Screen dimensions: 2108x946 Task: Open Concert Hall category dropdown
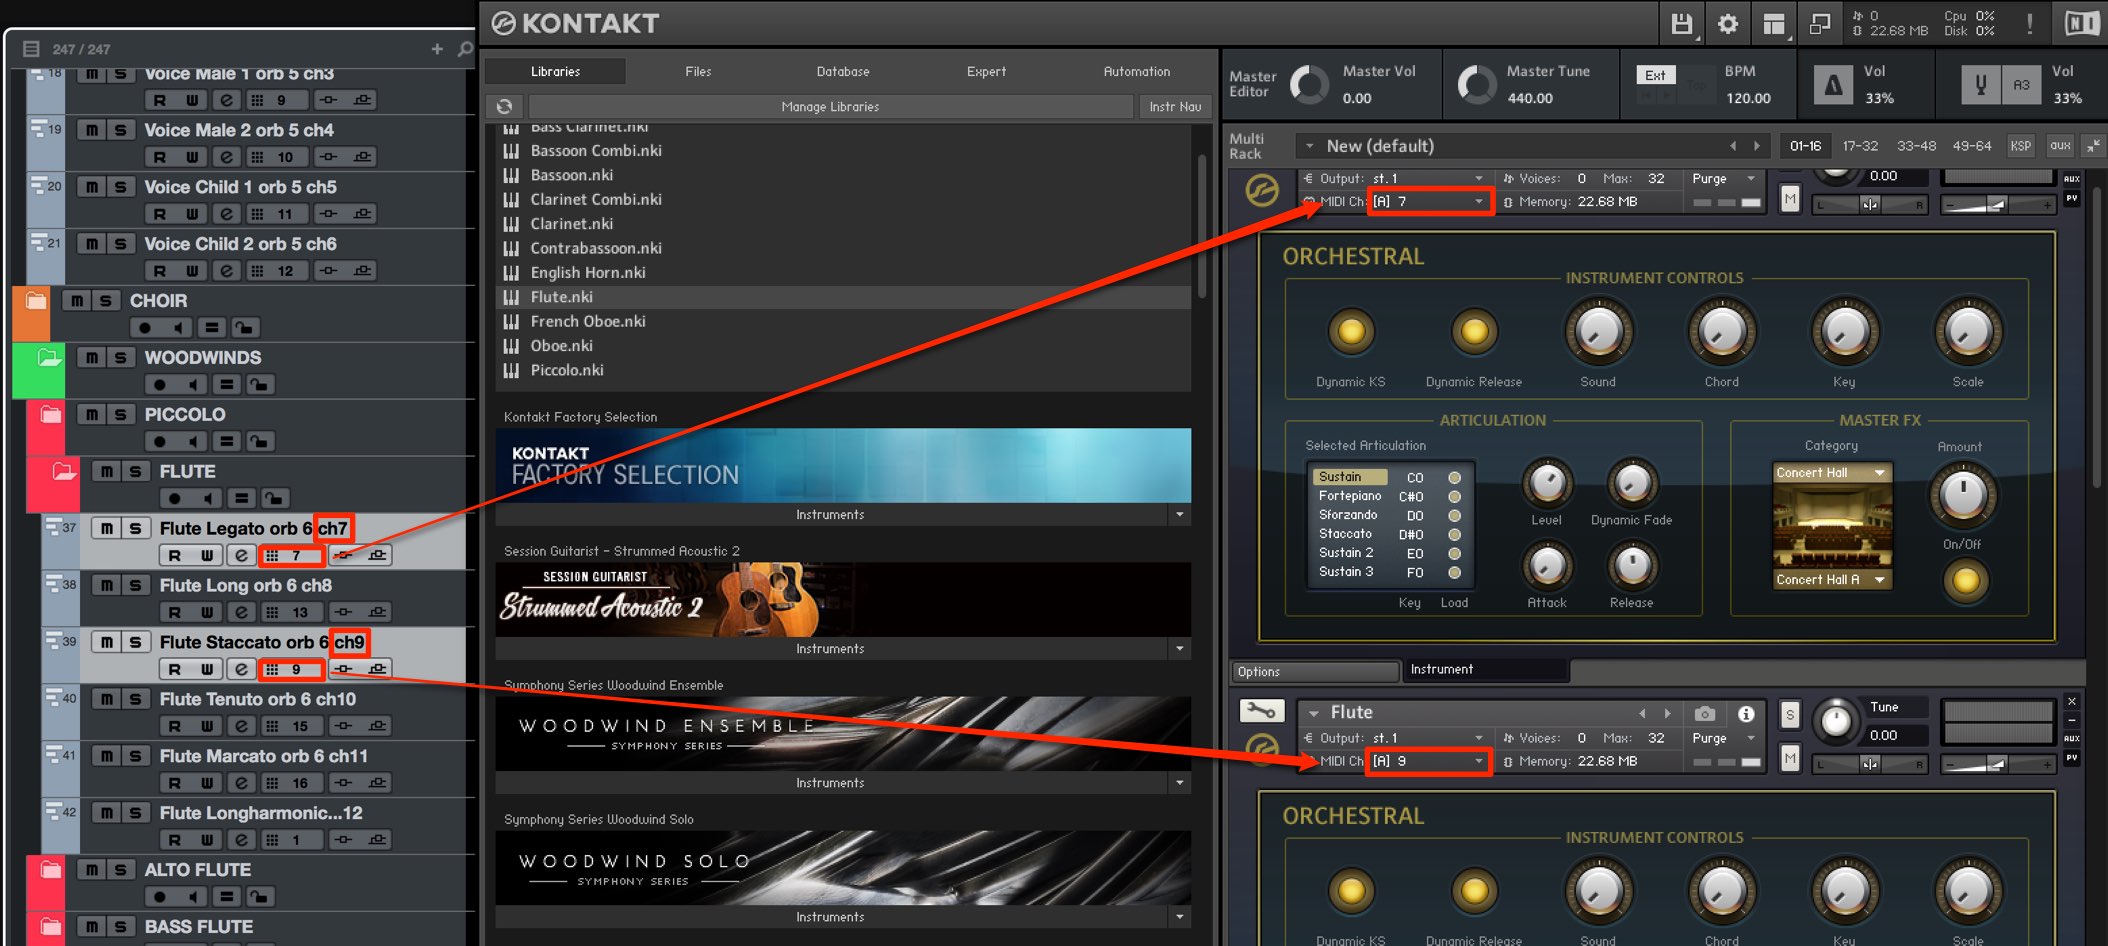coord(1831,473)
